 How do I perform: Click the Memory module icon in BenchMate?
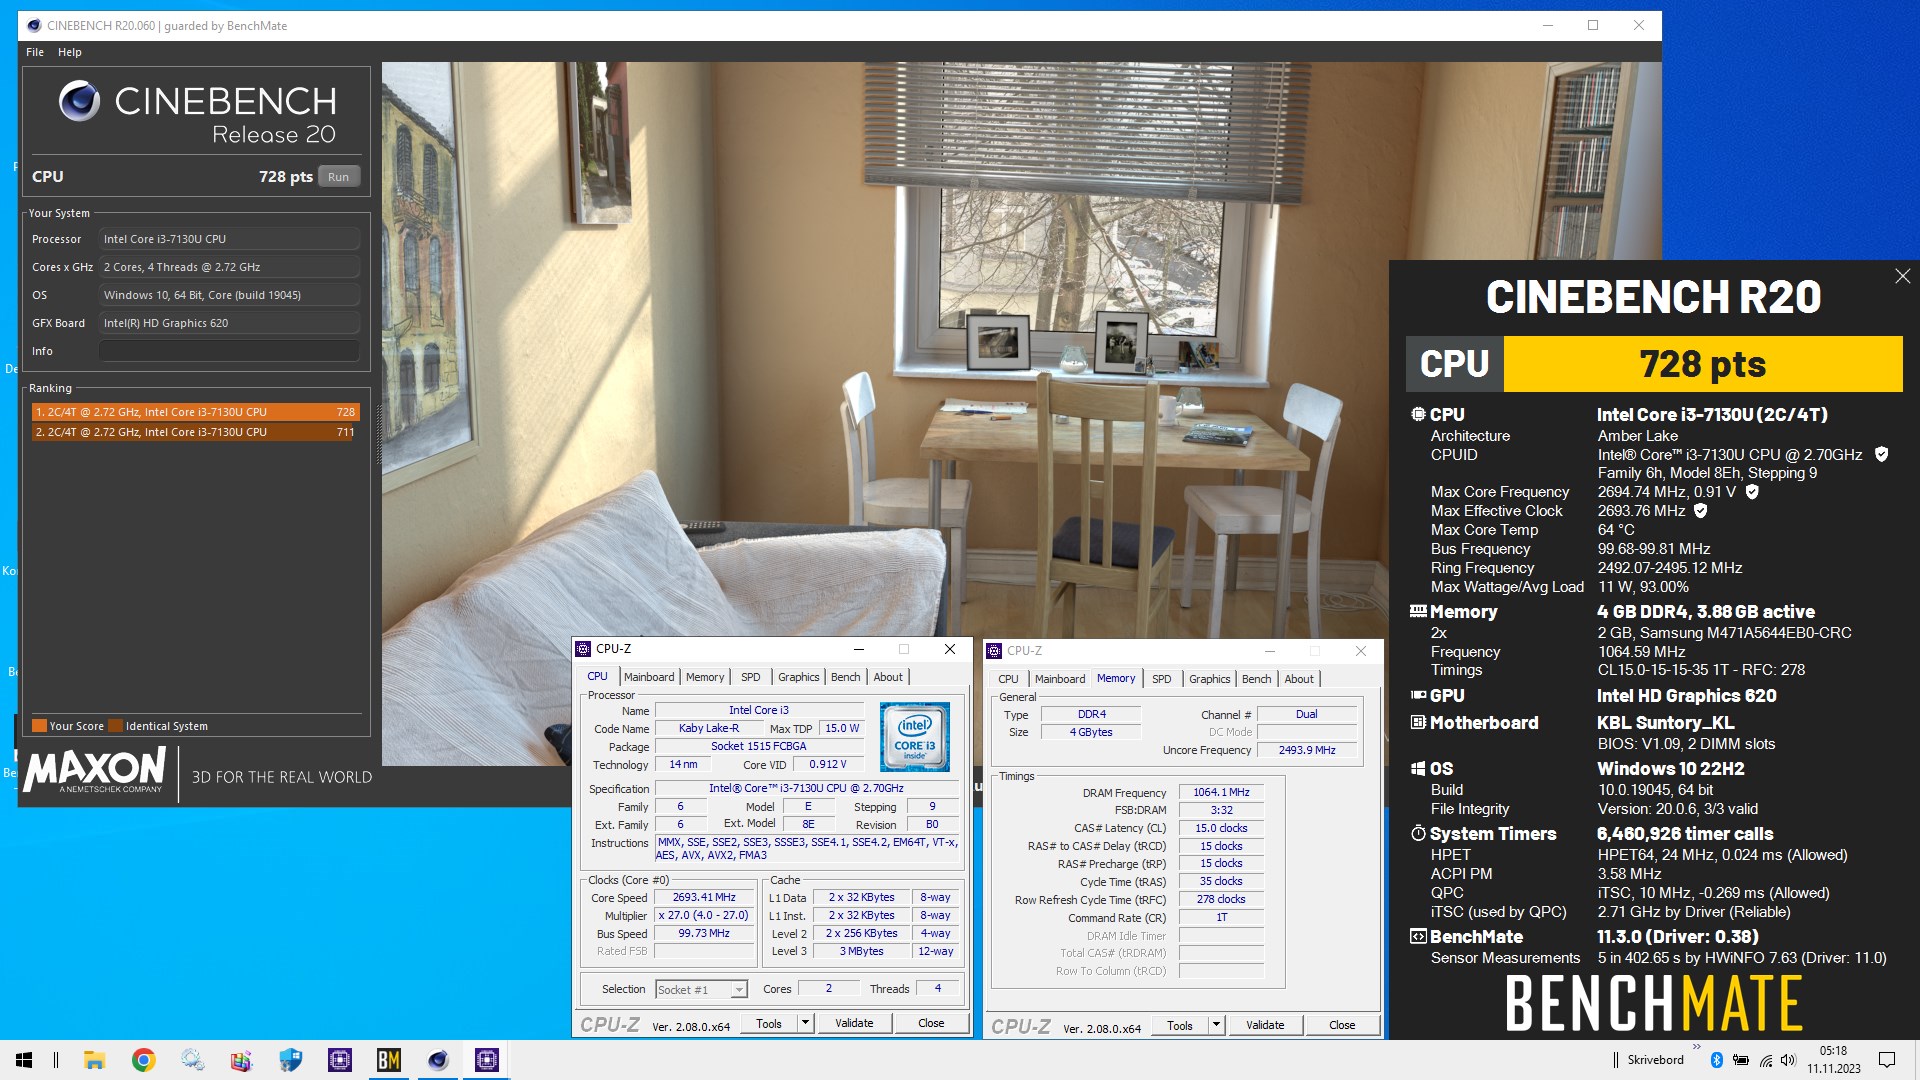pos(1418,611)
